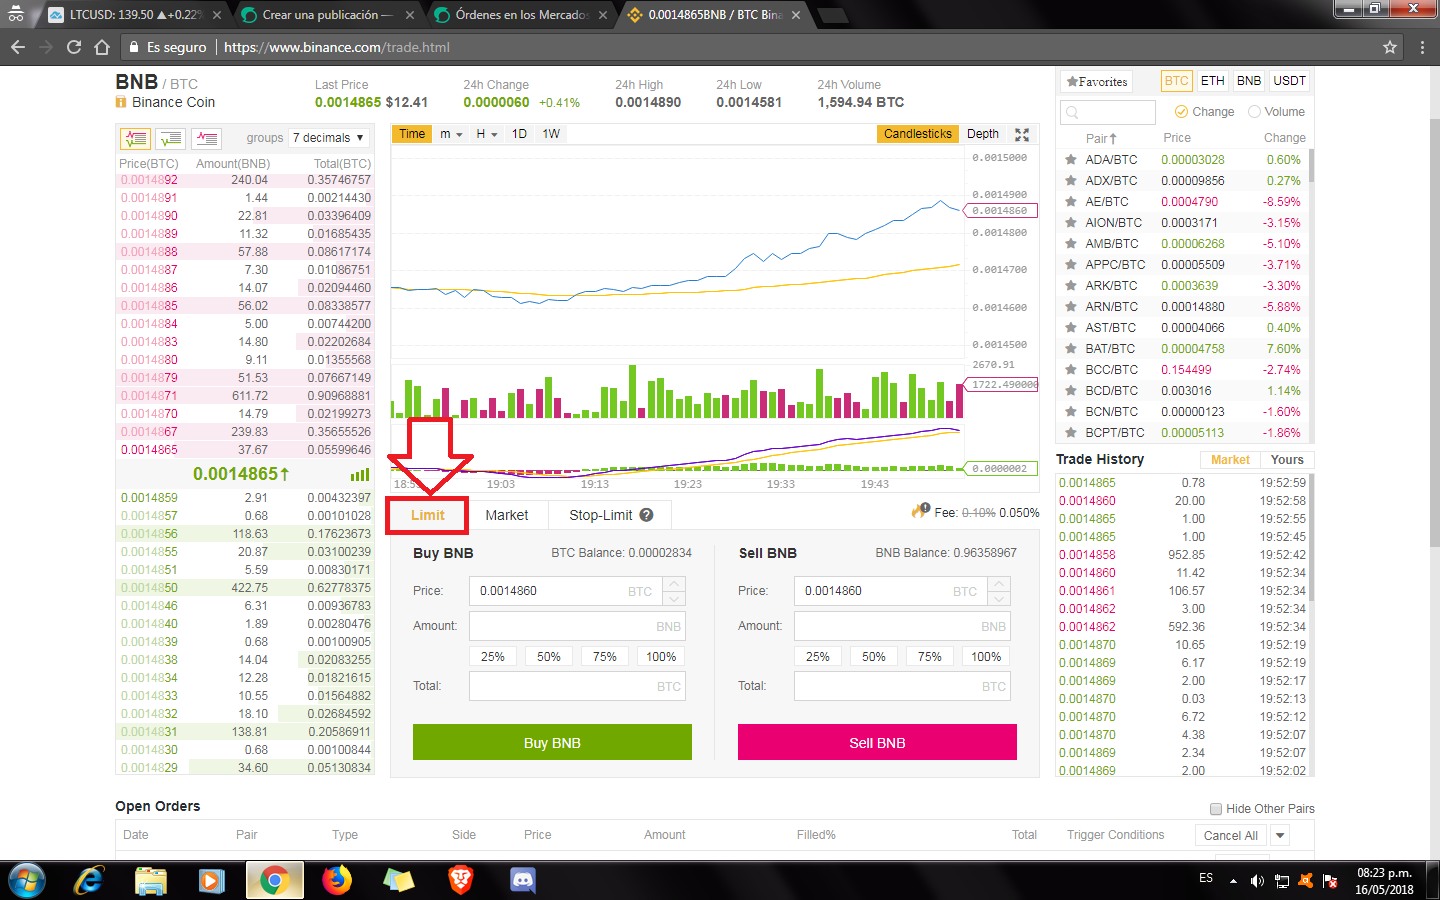The height and width of the screenshot is (900, 1440).
Task: Click the pair search input box
Action: [1107, 112]
